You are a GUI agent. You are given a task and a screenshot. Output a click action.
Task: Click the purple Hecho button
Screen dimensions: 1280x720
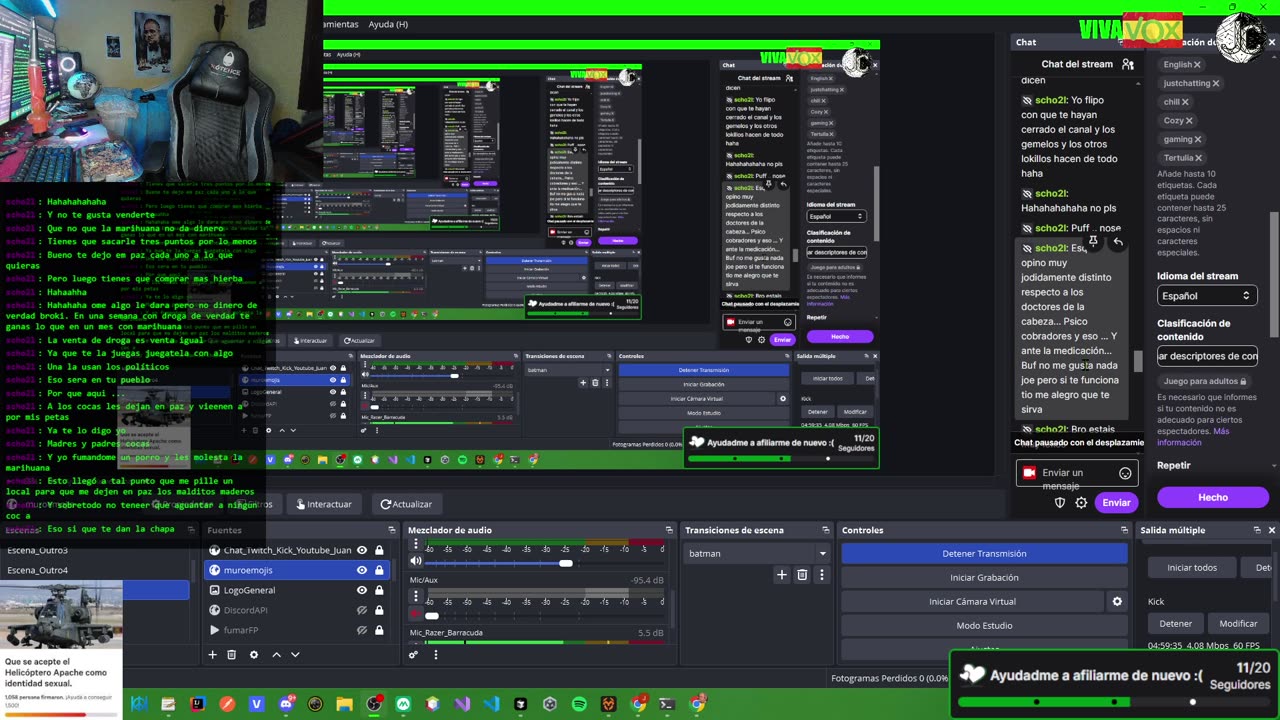(x=1212, y=497)
